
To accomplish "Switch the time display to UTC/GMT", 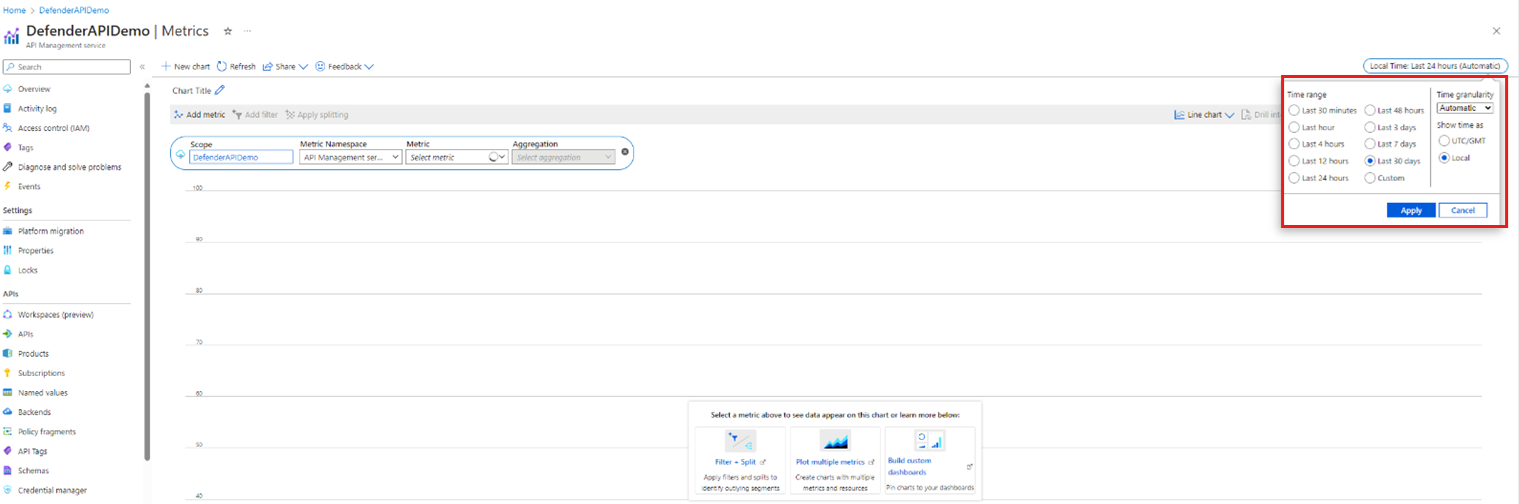I will point(1444,141).
